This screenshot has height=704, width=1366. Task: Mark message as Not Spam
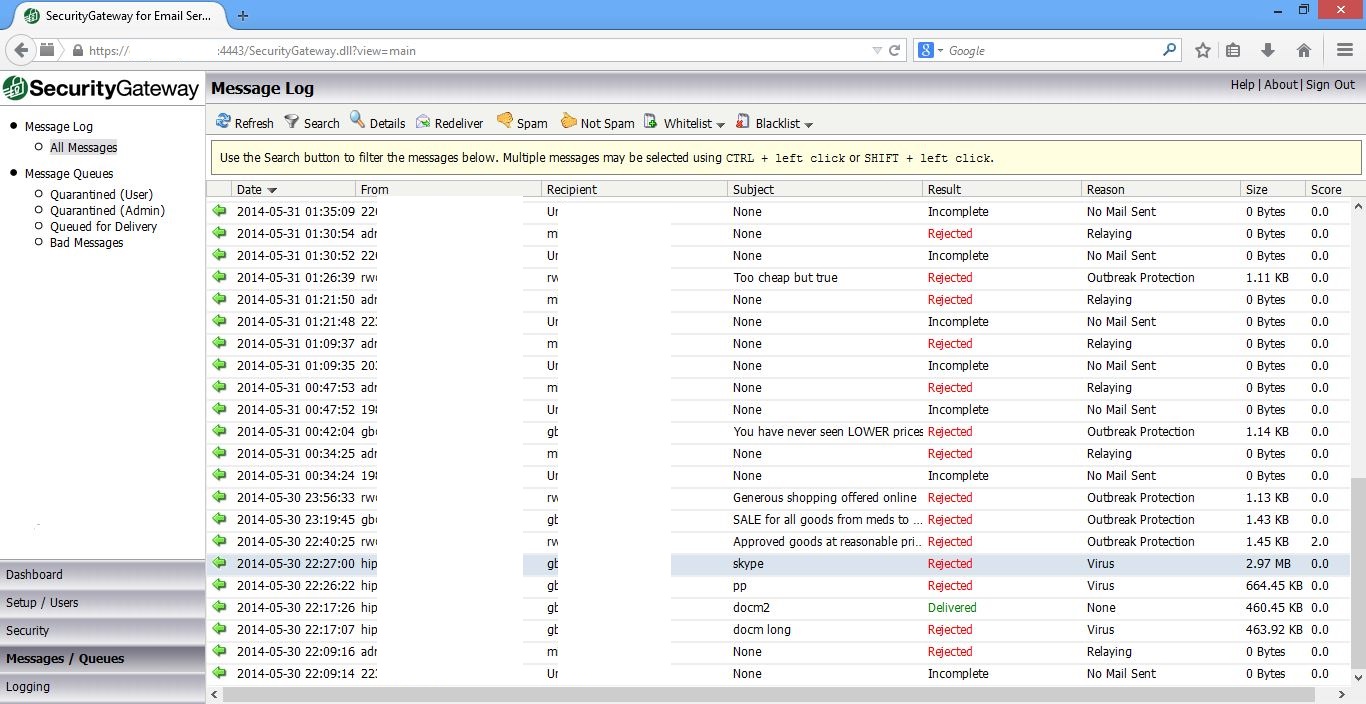[569, 122]
